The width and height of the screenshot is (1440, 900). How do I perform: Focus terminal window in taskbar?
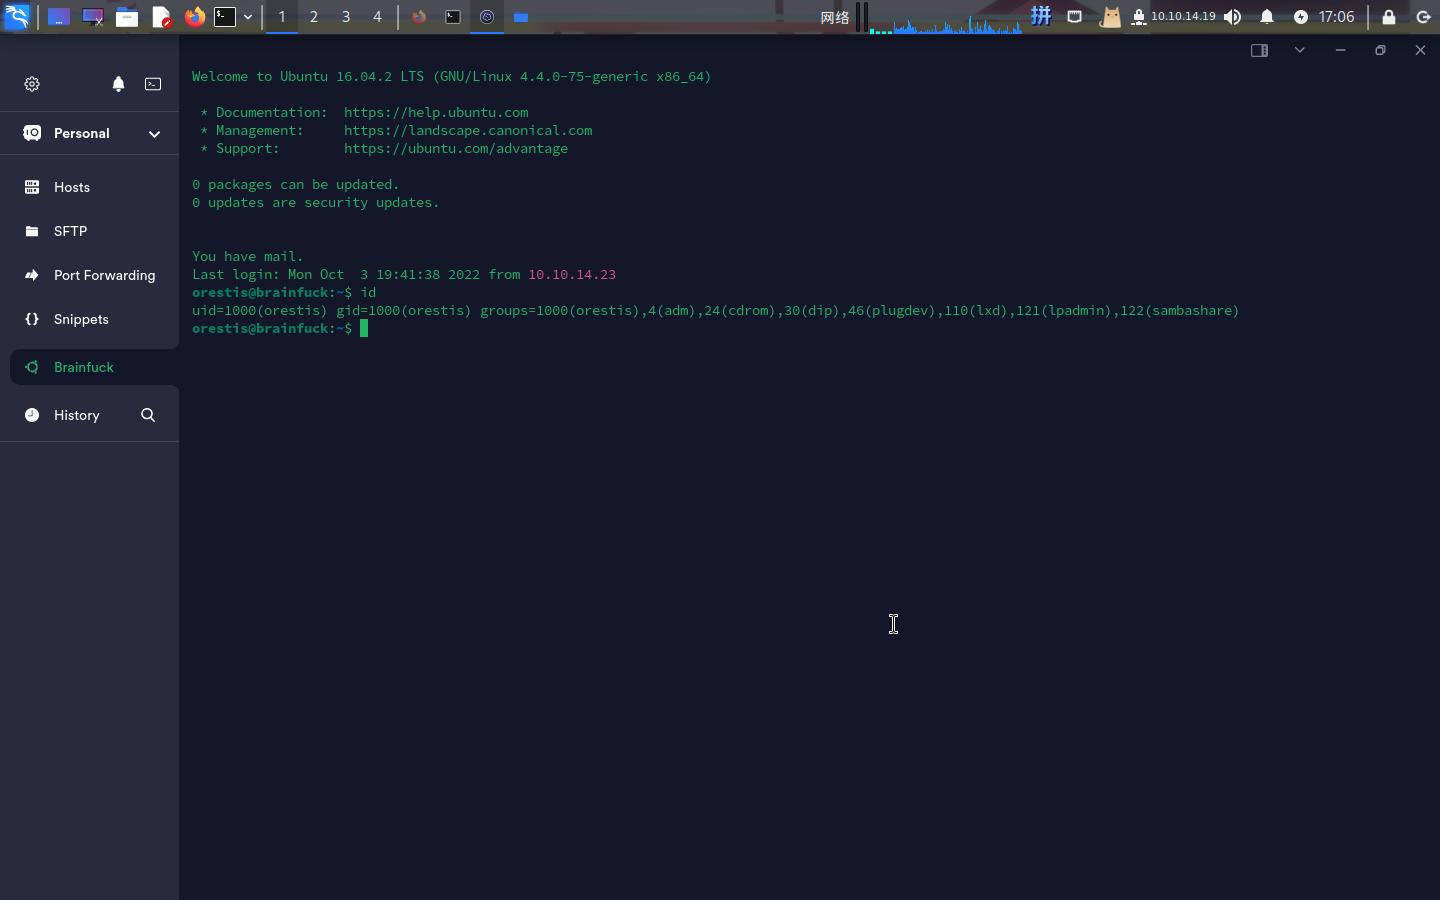pos(453,17)
